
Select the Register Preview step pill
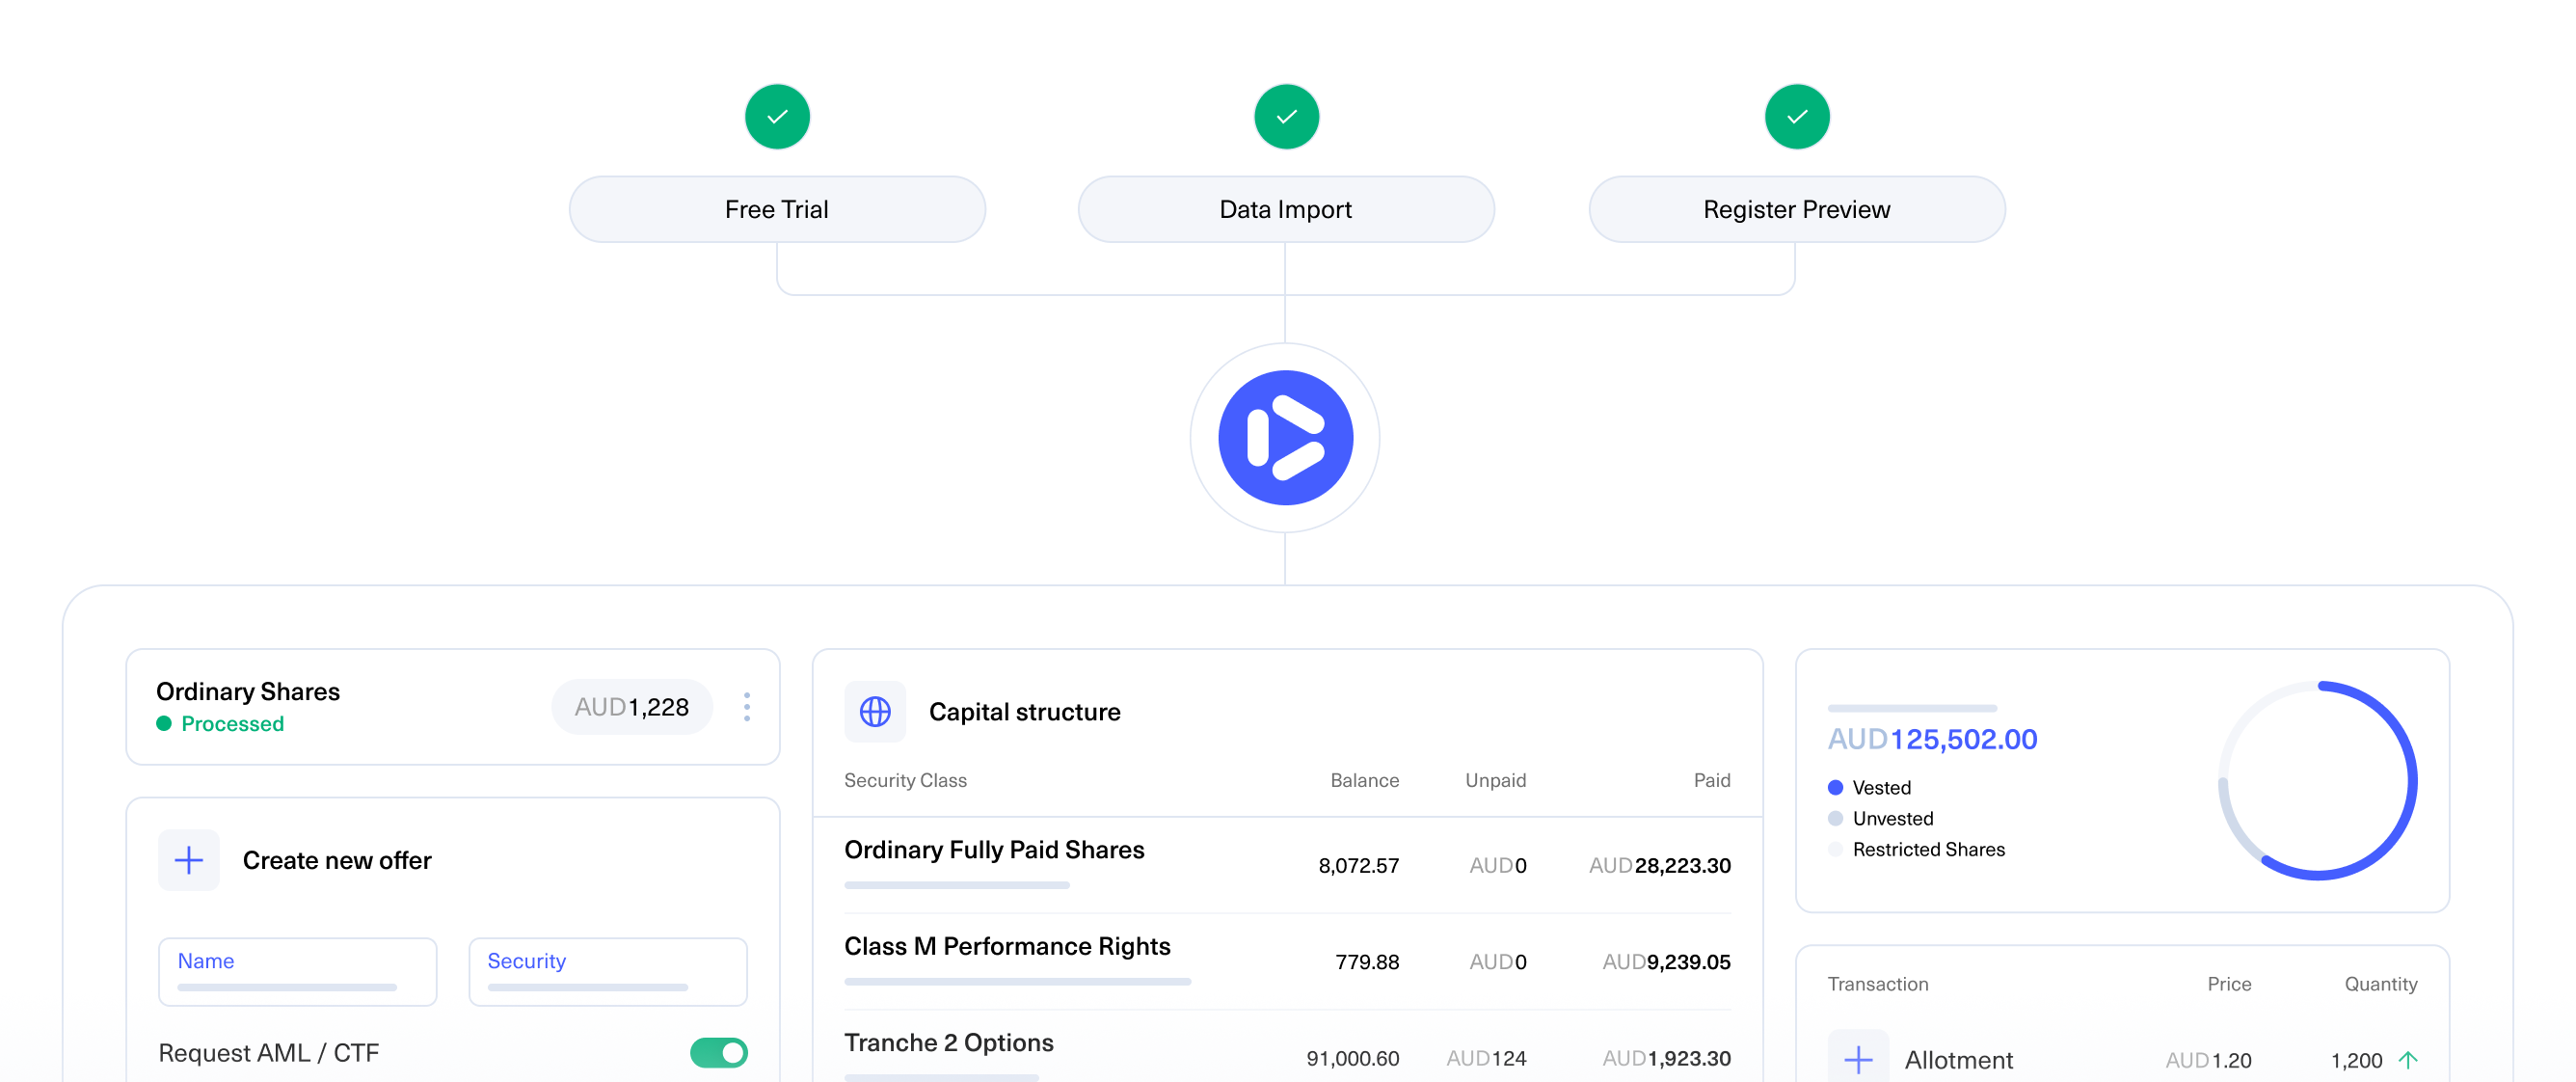(1797, 209)
